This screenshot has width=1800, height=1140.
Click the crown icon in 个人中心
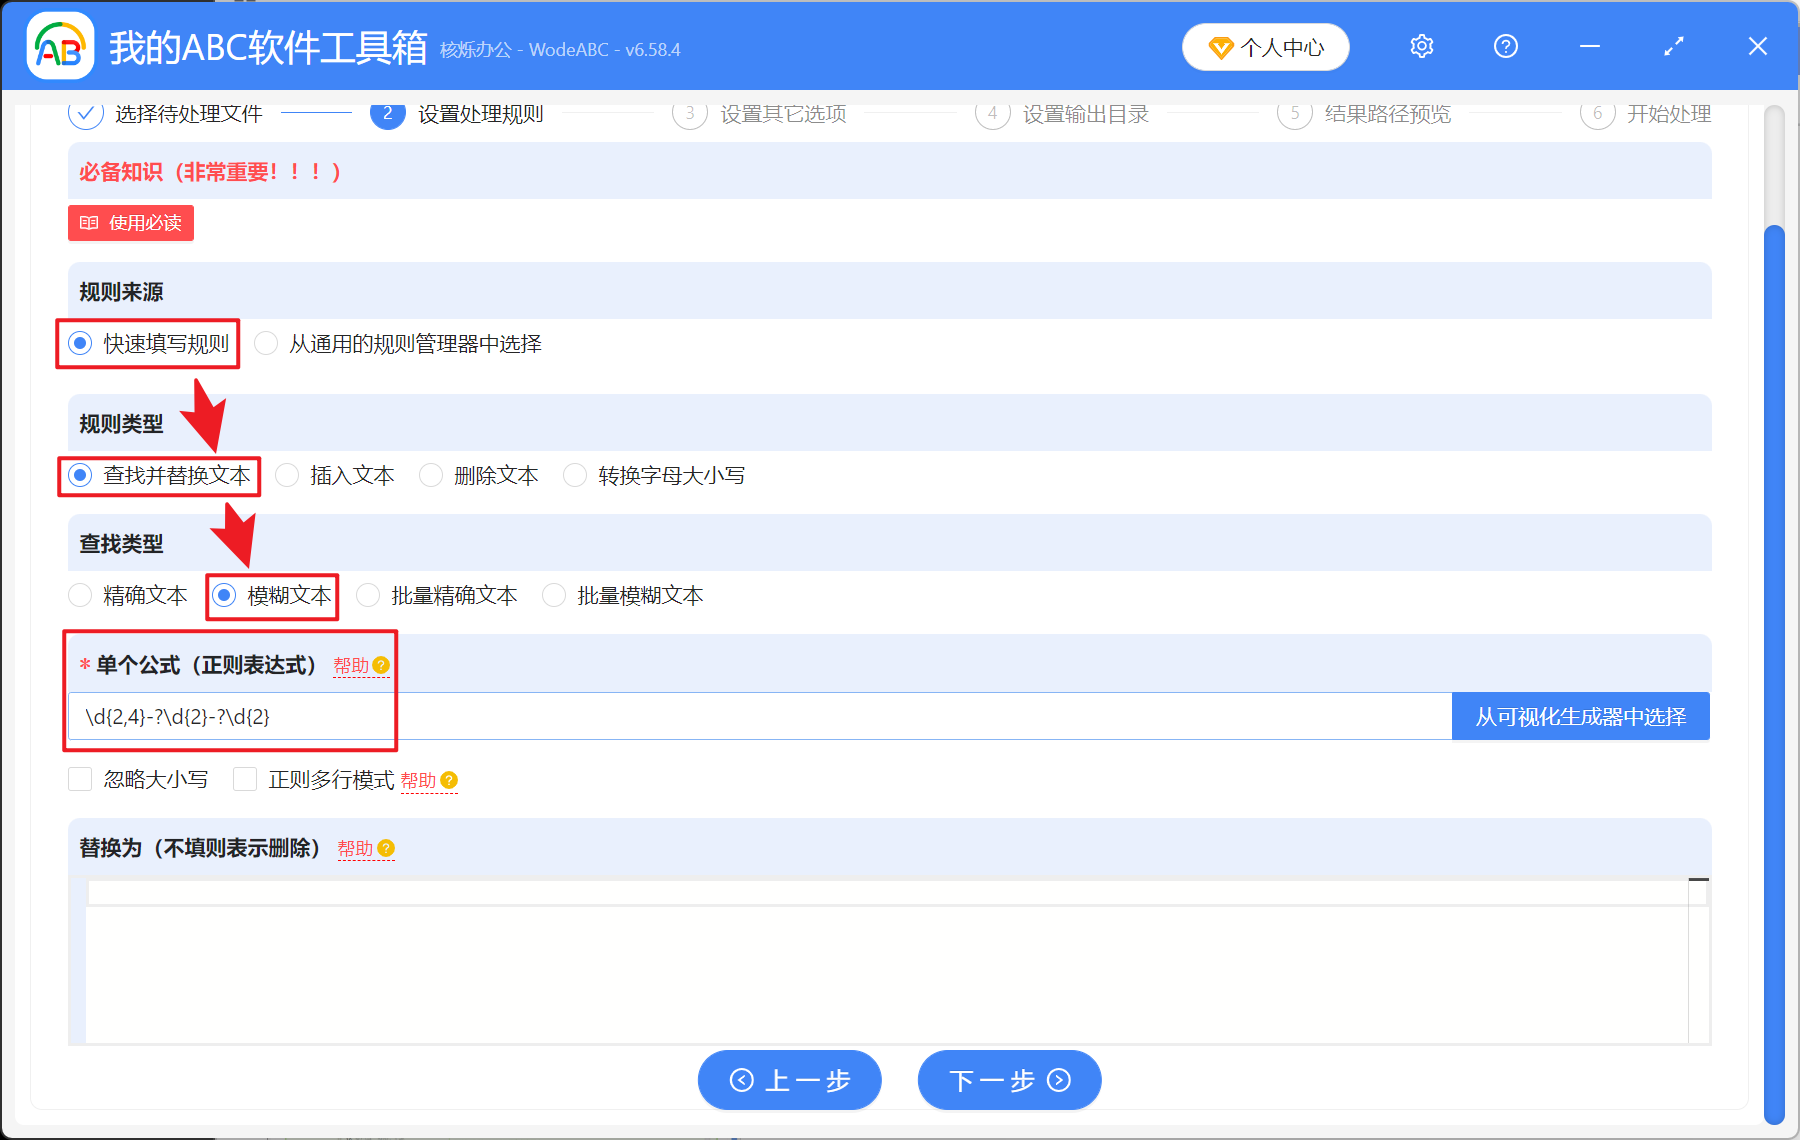pyautogui.click(x=1221, y=46)
